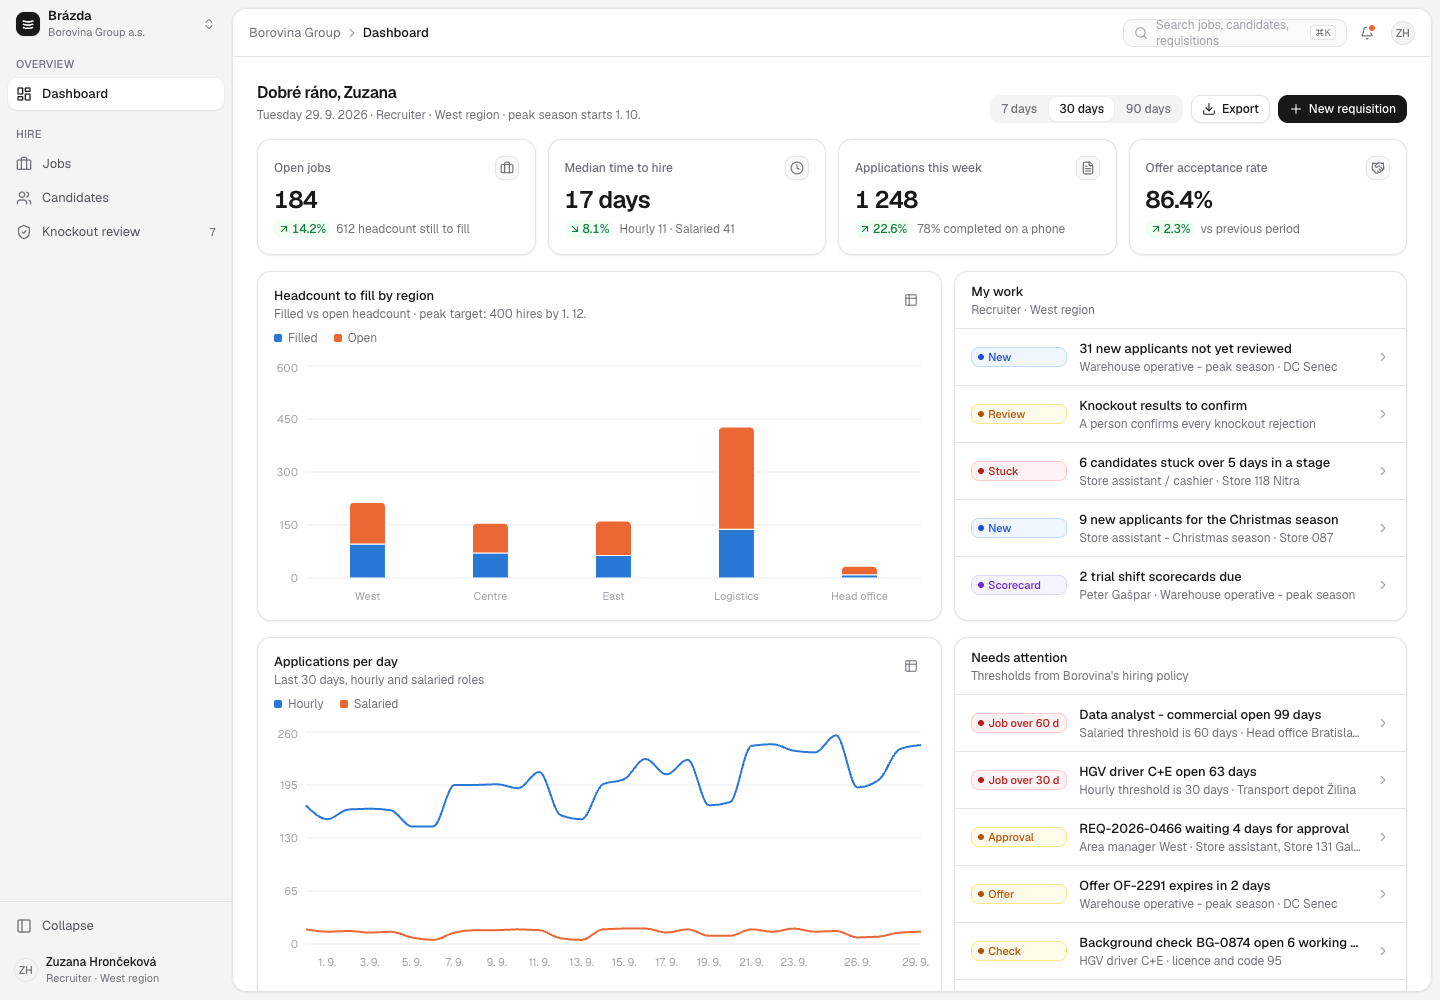Go to Candidates in sidebar
1440x1000 pixels.
(116, 198)
